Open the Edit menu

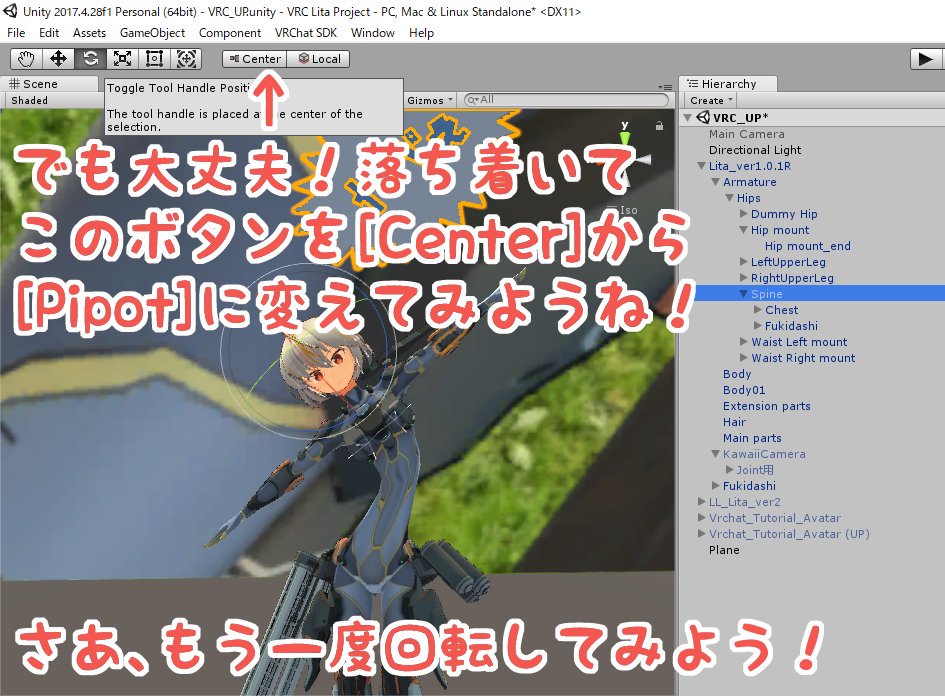[49, 33]
